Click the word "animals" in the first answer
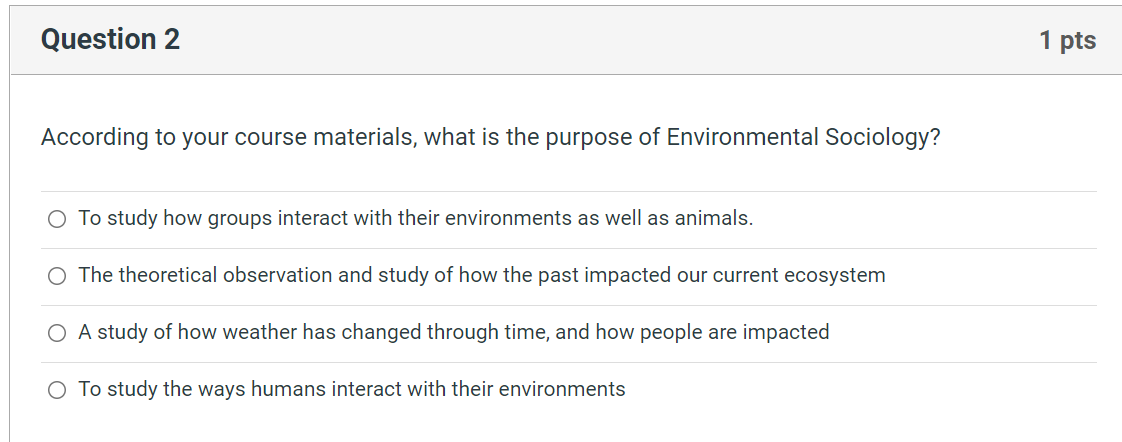Screen dimensions: 1122x442 tap(712, 218)
